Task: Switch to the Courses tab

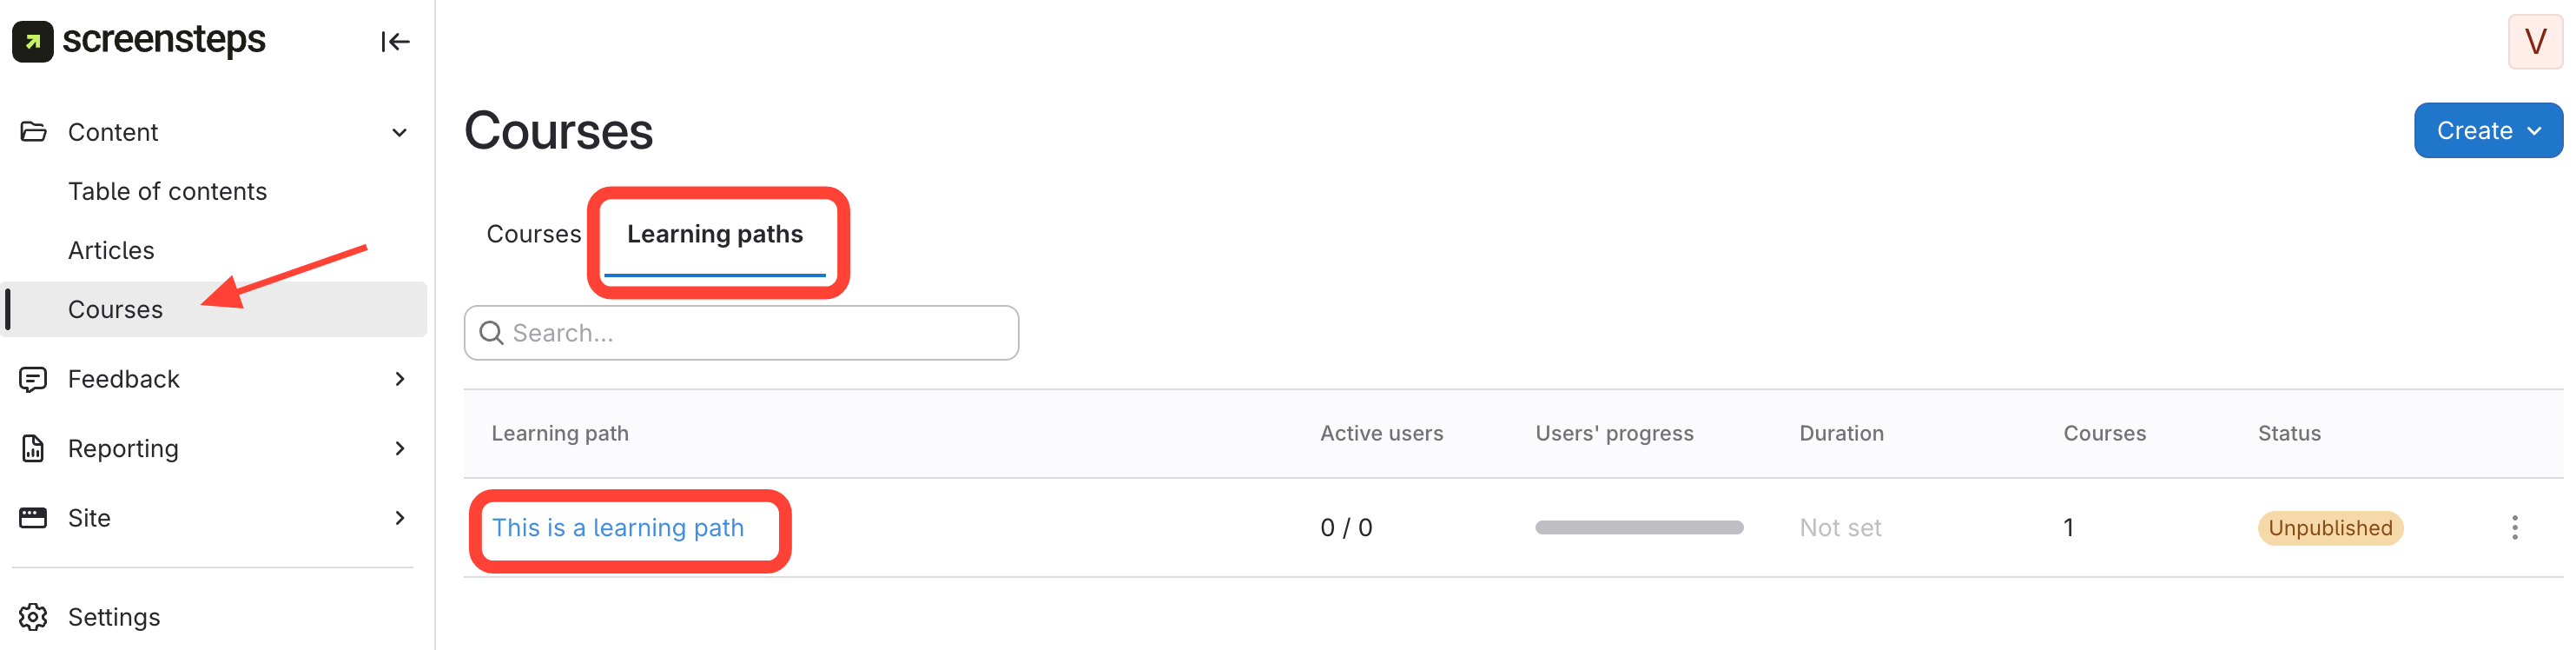Action: [533, 234]
